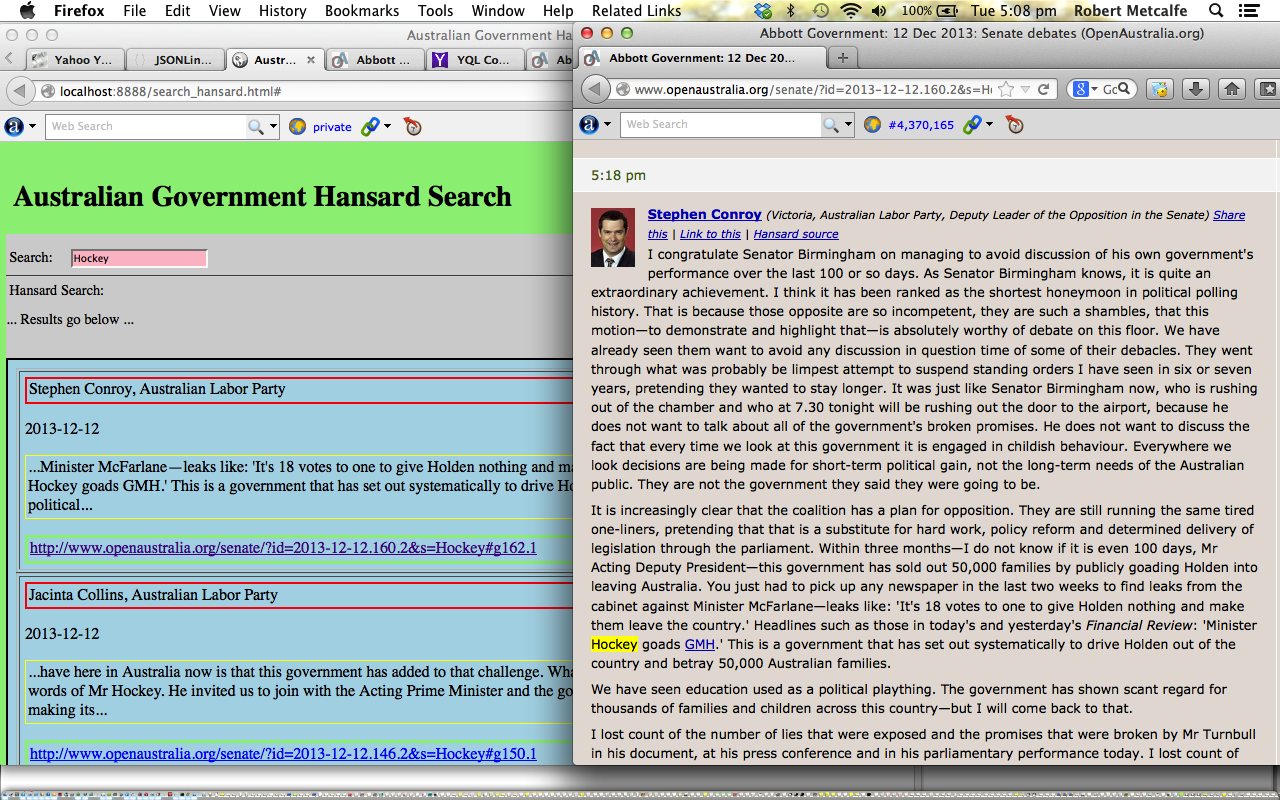Open the bookmarks toolbar star button

[x=1268, y=89]
